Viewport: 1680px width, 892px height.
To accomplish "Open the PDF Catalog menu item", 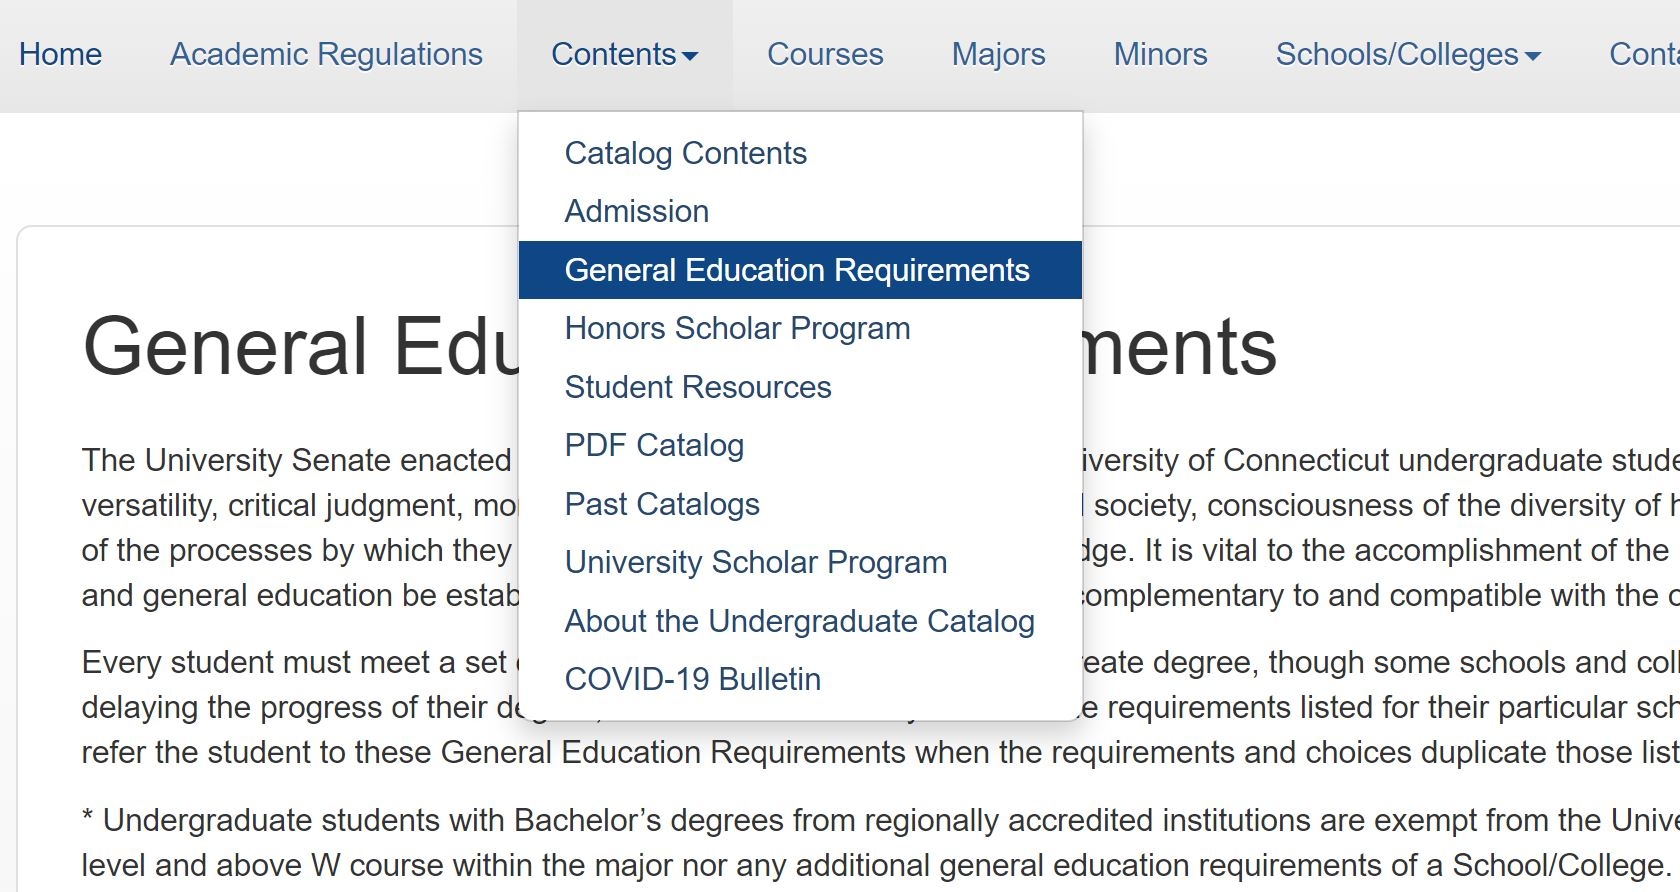I will [x=654, y=445].
